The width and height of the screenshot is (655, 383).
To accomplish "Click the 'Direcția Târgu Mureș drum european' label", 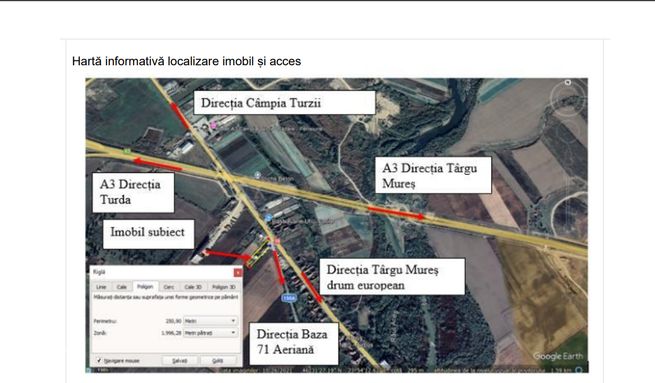I will click(393, 277).
